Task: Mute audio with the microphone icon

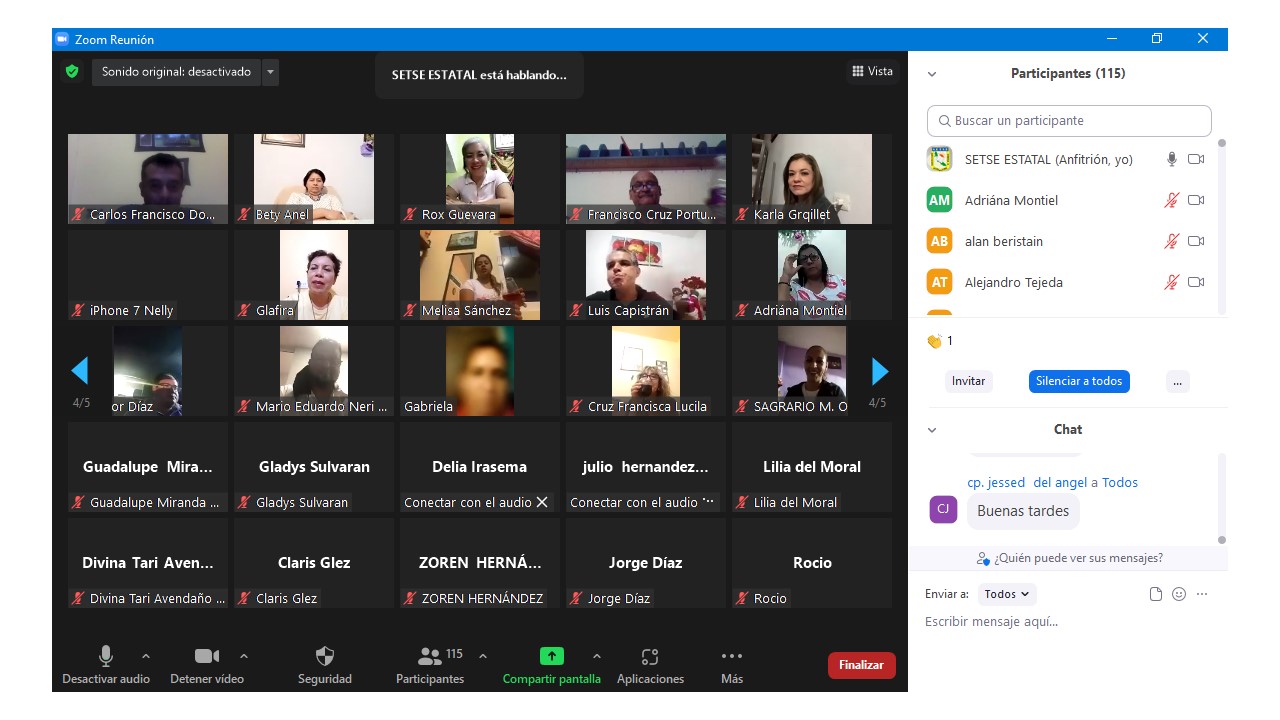Action: pyautogui.click(x=105, y=656)
